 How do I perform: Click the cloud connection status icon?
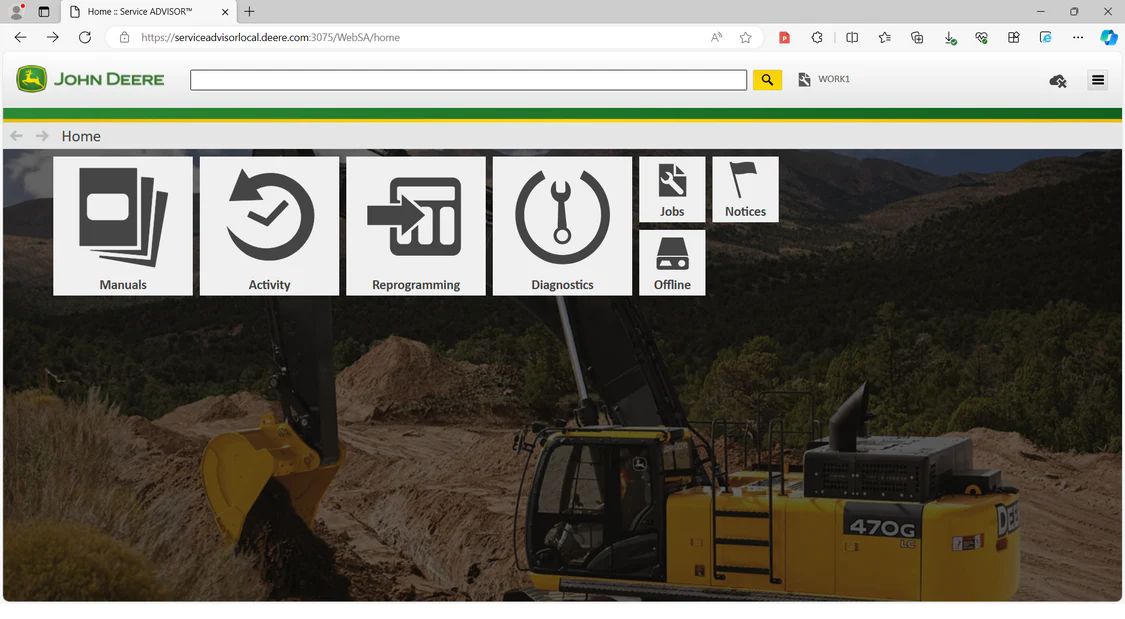(x=1058, y=81)
